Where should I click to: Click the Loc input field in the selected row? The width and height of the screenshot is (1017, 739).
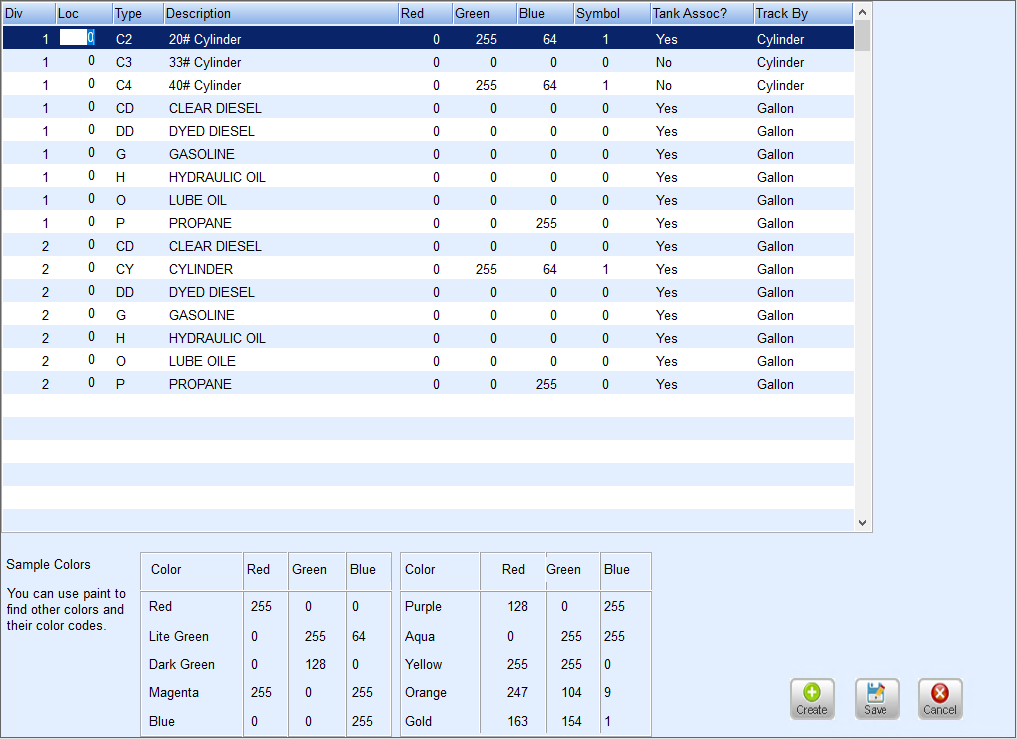(77, 38)
